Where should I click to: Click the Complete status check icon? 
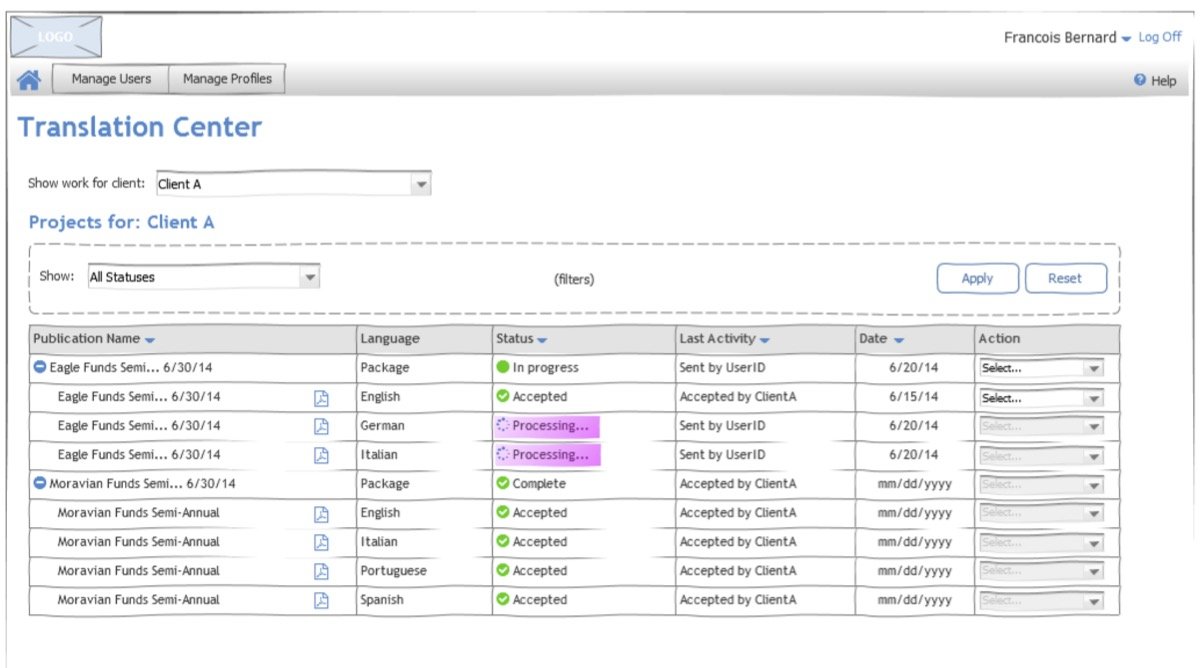503,483
